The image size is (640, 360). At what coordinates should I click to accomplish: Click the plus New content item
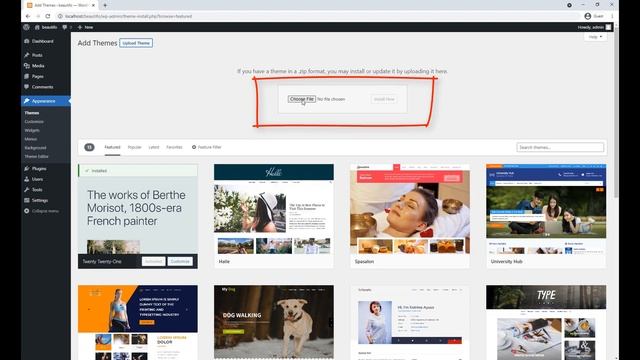coord(85,27)
